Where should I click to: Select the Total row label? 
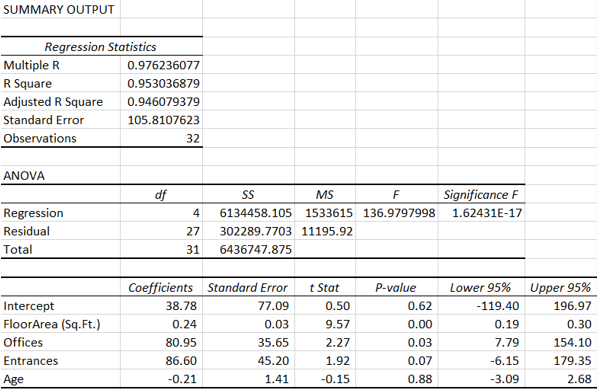(x=18, y=249)
